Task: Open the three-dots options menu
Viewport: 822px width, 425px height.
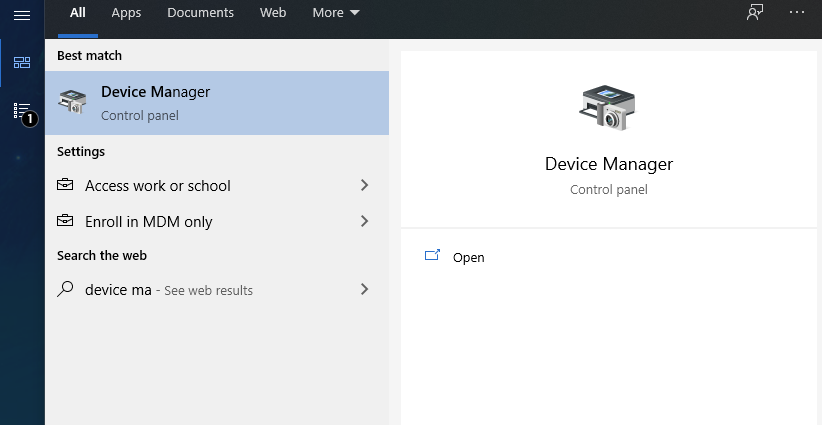Action: coord(797,12)
